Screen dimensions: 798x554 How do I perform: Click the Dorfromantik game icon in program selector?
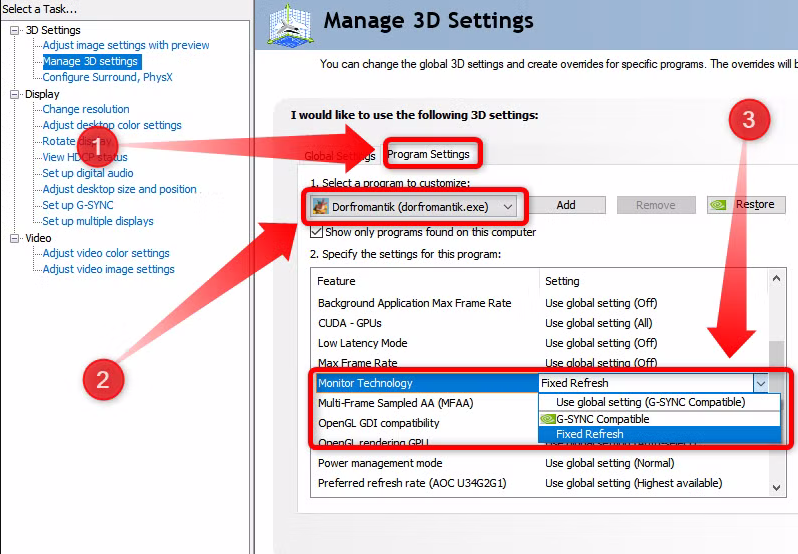(320, 205)
